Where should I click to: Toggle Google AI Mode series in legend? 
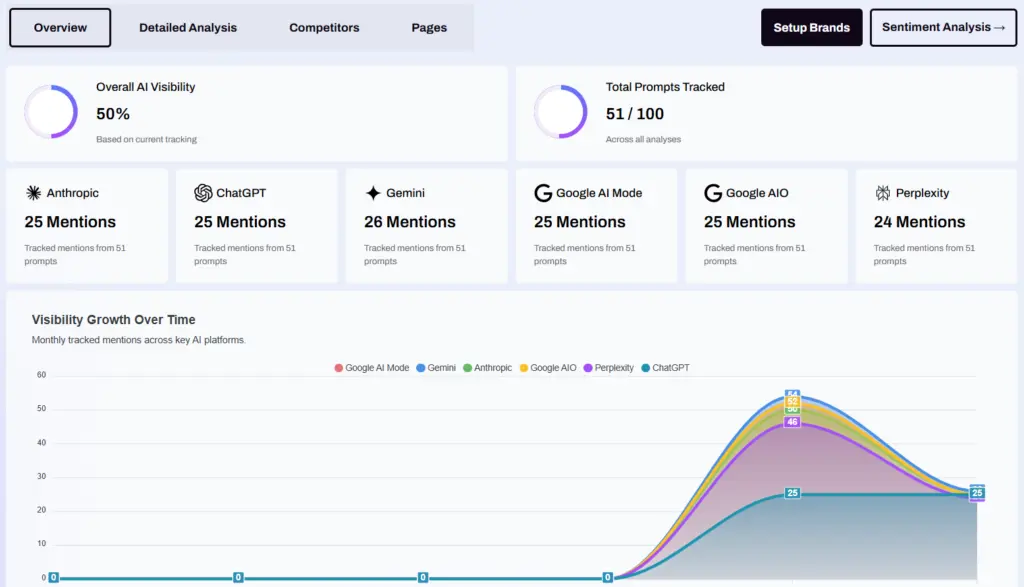(x=371, y=368)
